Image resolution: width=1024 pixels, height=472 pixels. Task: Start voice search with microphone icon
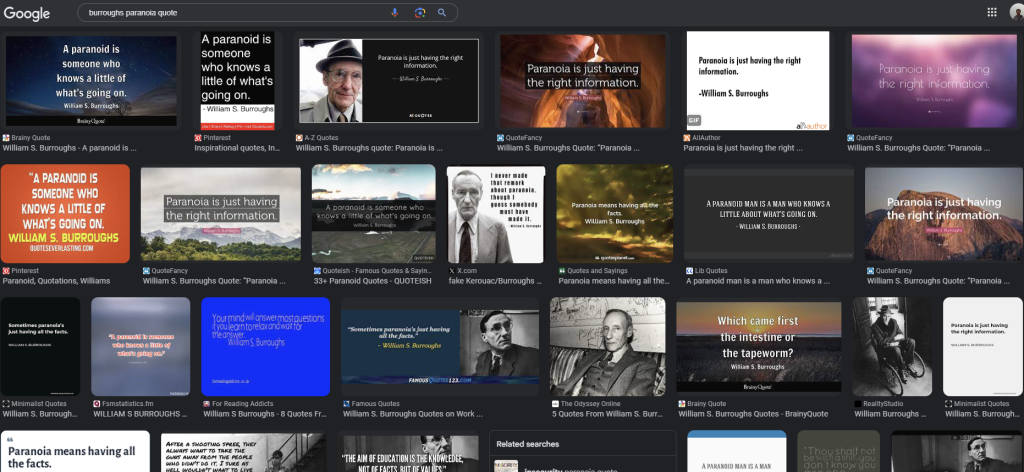[395, 13]
